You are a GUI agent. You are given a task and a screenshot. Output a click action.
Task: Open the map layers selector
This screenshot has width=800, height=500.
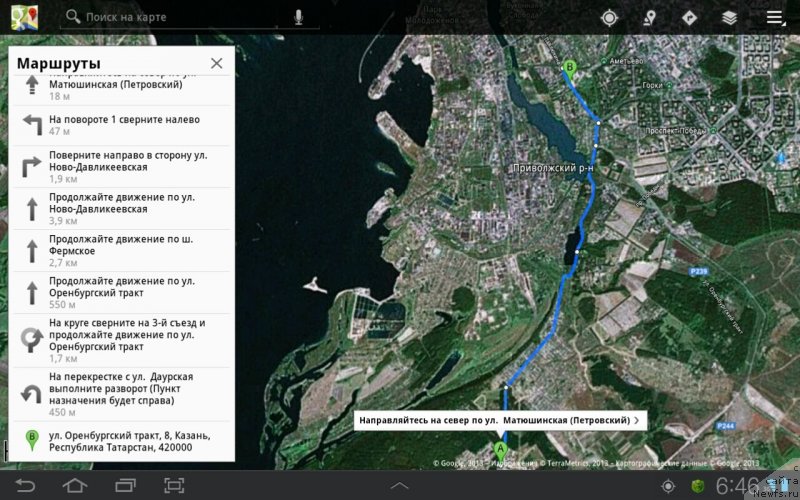pyautogui.click(x=730, y=17)
